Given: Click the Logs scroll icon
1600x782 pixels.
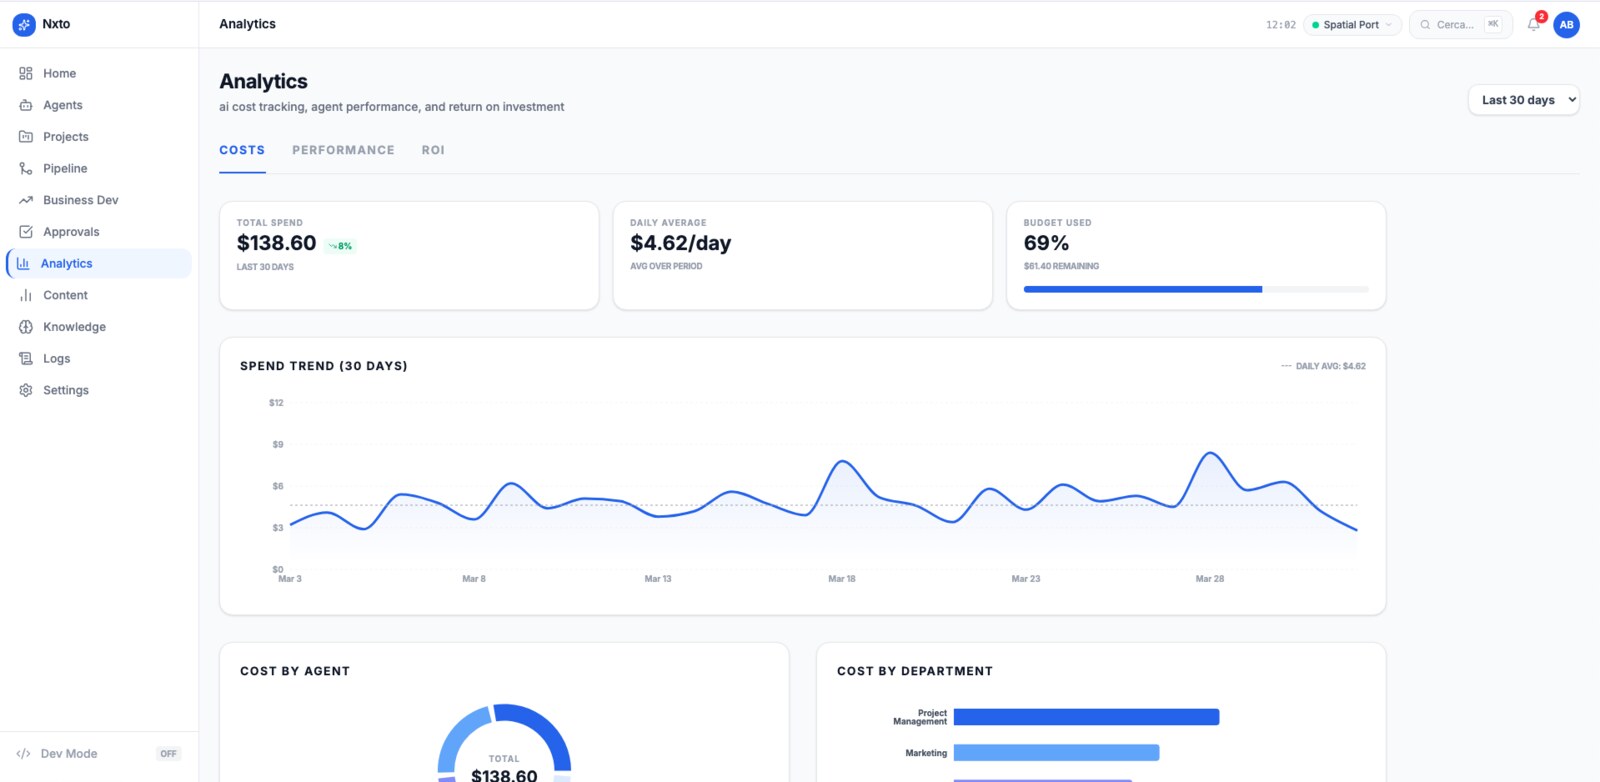Looking at the screenshot, I should click(26, 359).
